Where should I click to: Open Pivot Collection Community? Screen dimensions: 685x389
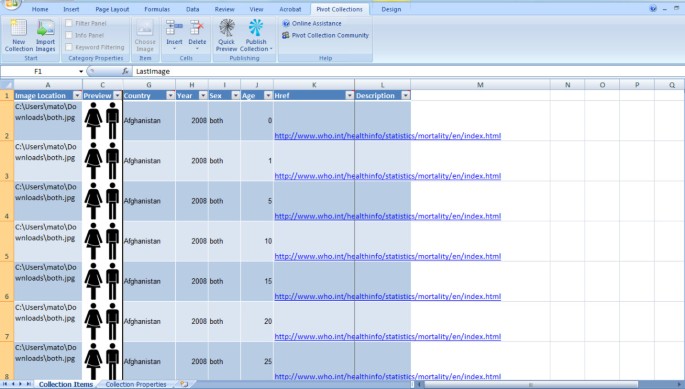coord(325,35)
